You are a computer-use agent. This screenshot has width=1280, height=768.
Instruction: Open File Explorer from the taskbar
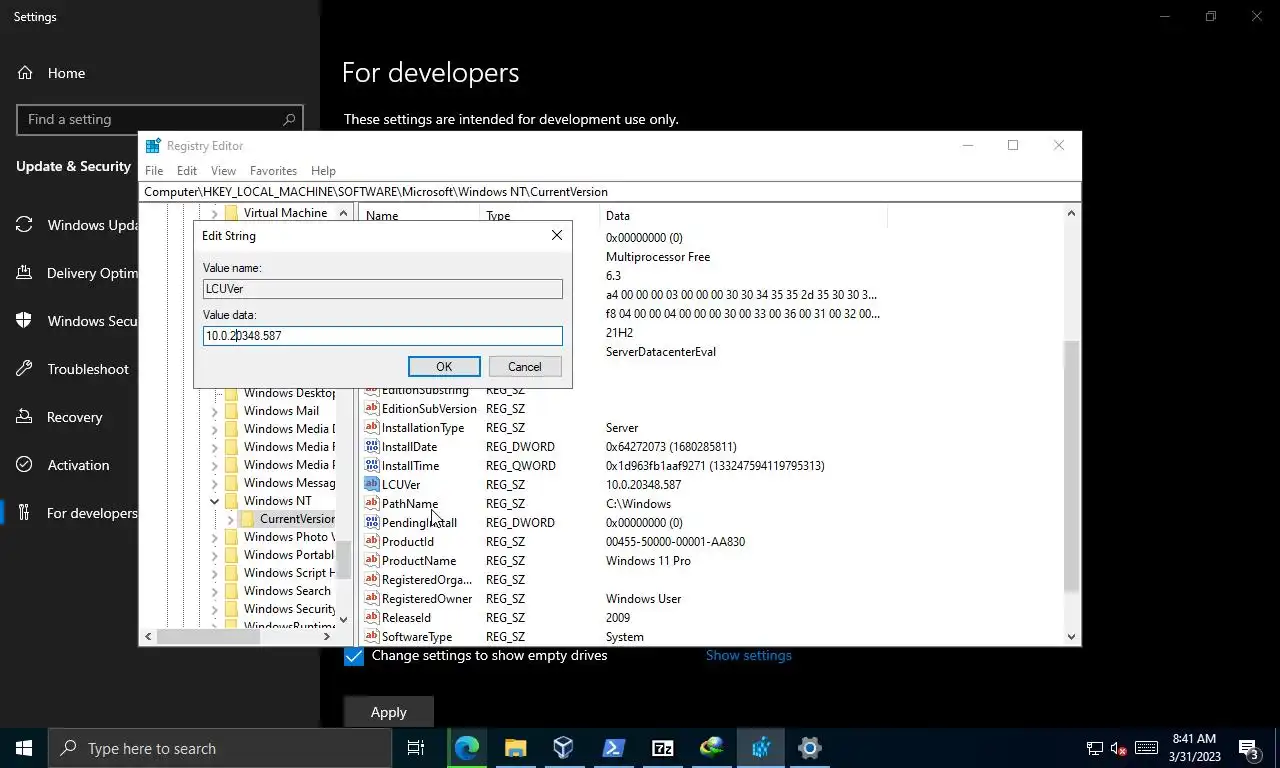[x=515, y=748]
